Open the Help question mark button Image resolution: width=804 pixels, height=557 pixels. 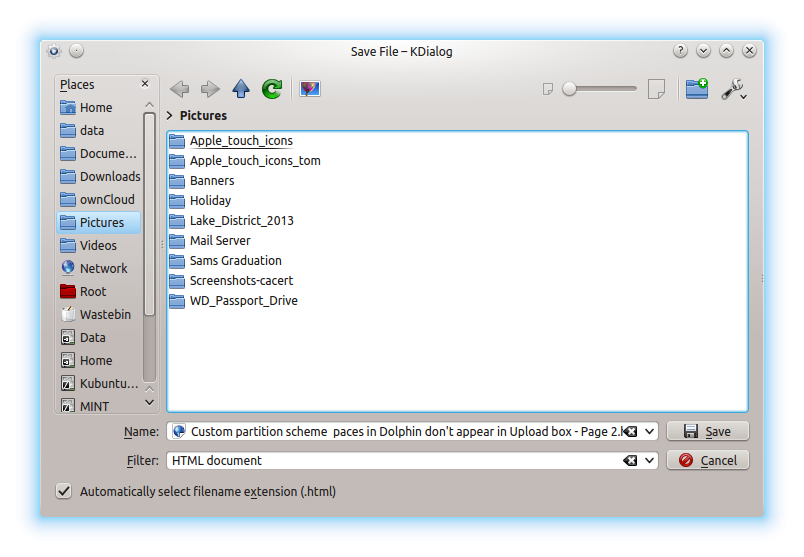tap(680, 51)
